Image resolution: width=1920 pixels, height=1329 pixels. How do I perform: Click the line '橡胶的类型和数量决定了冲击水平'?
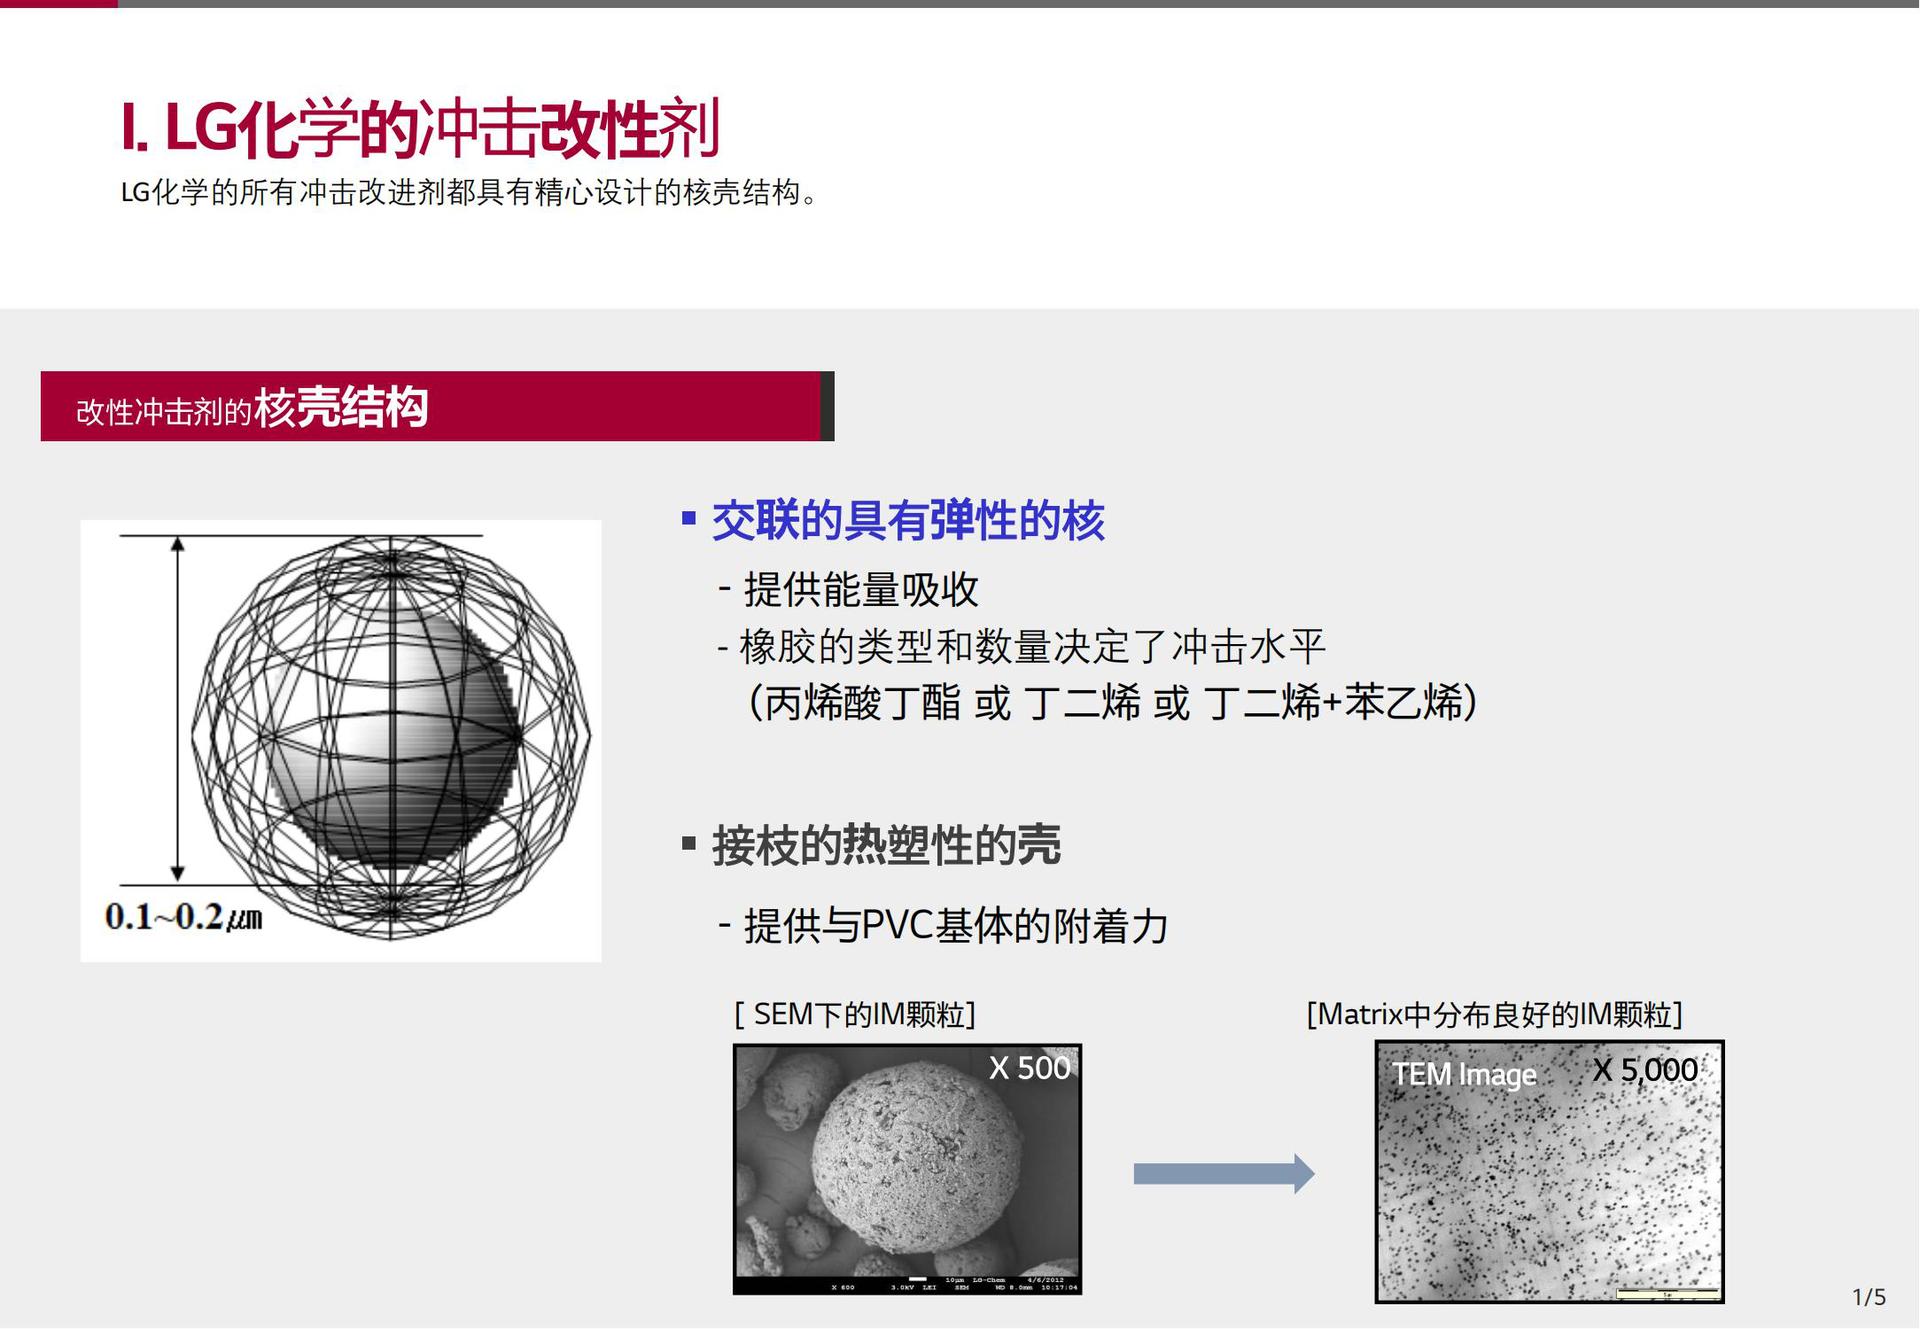(1032, 647)
